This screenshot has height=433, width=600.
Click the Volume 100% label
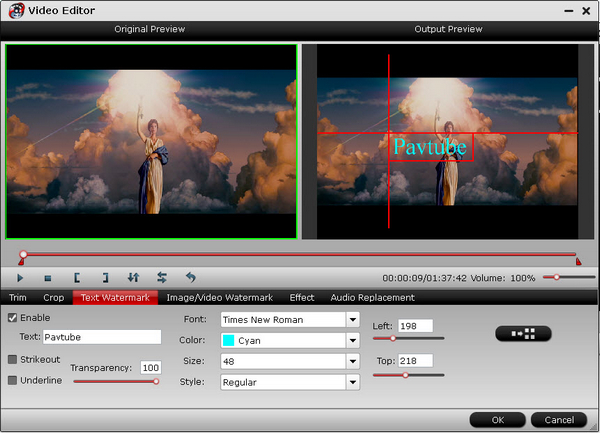click(503, 278)
